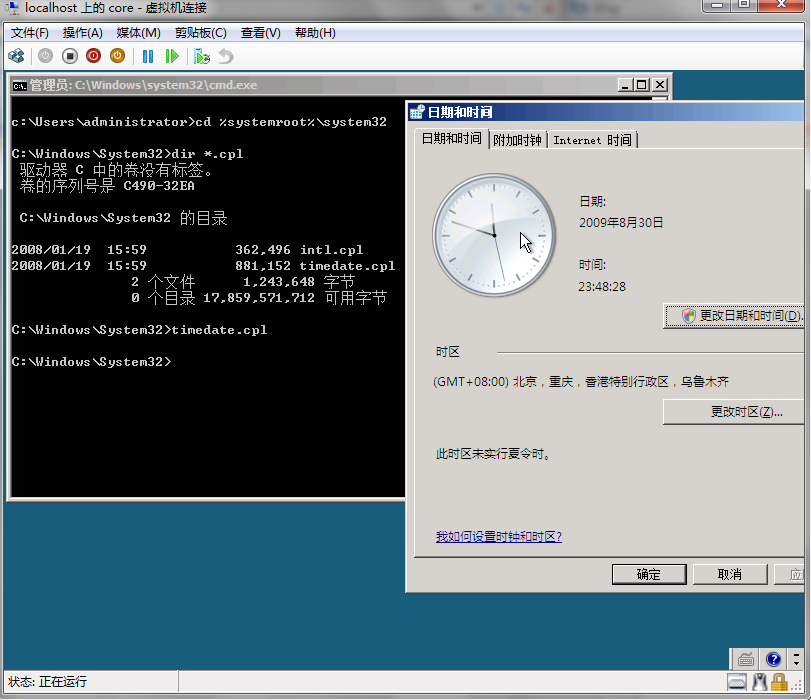Screen dimensions: 811x700
Task: Click the analog clock face
Action: pos(494,235)
